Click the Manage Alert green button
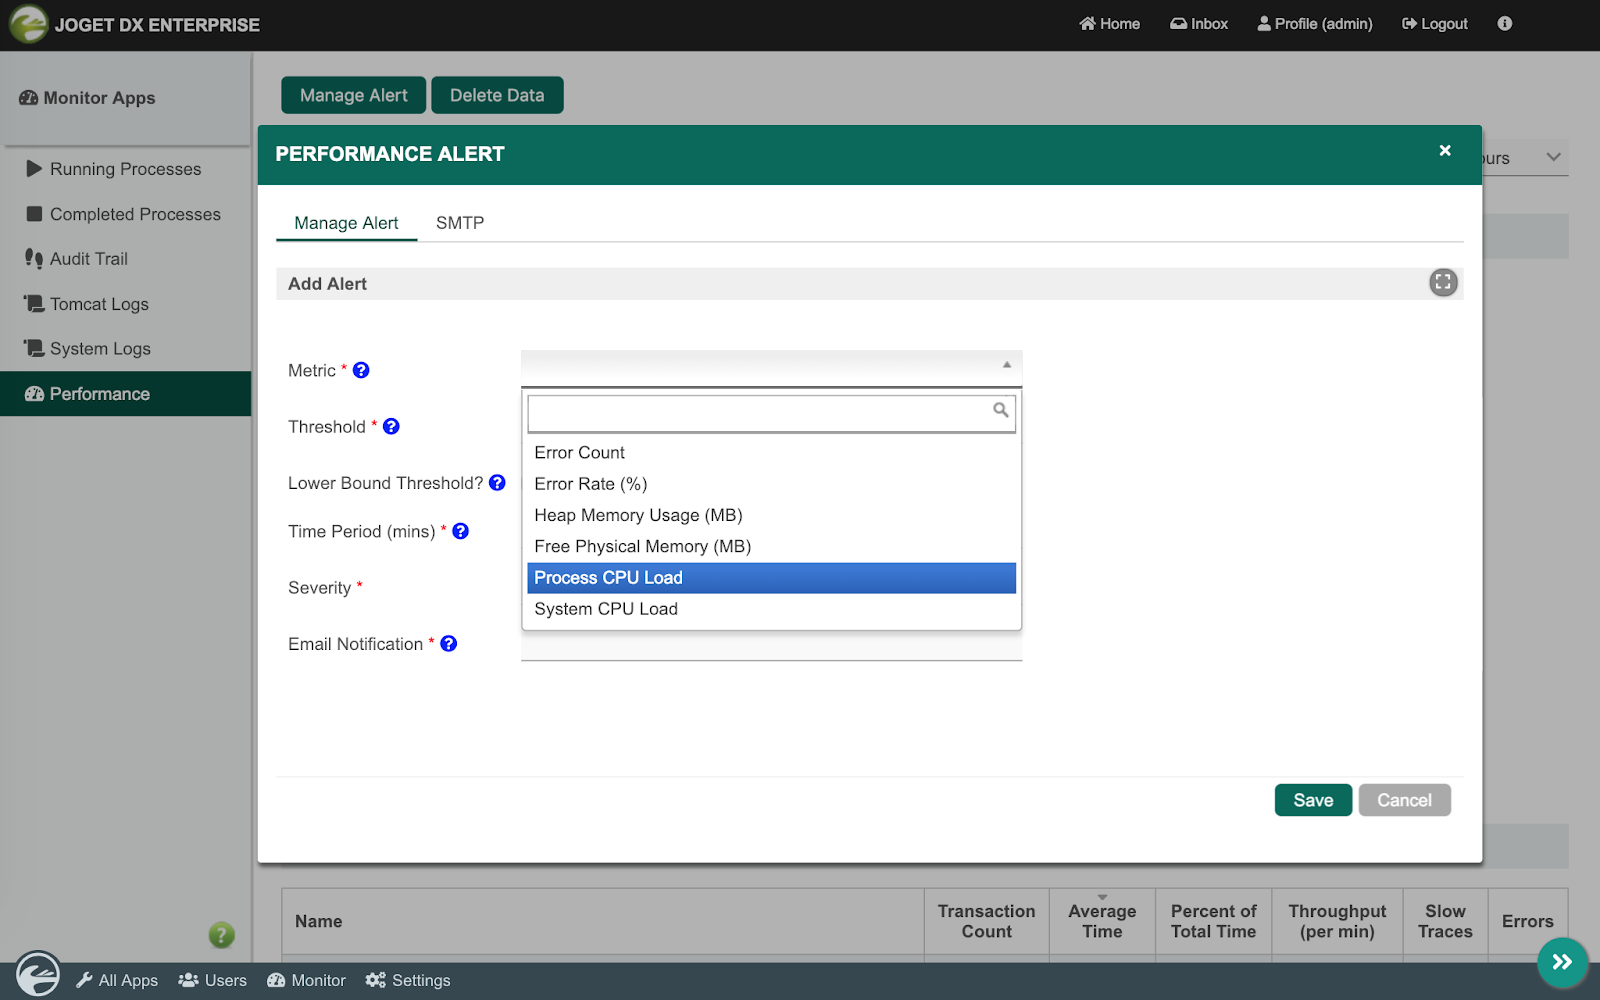This screenshot has height=1000, width=1600. [x=354, y=95]
